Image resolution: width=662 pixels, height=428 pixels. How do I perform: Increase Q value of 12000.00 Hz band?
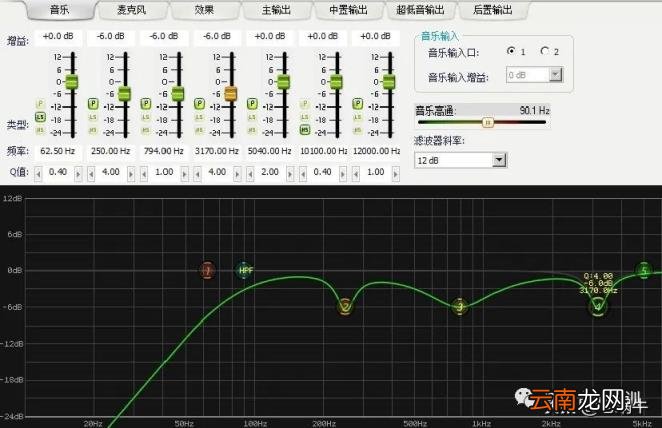click(395, 173)
